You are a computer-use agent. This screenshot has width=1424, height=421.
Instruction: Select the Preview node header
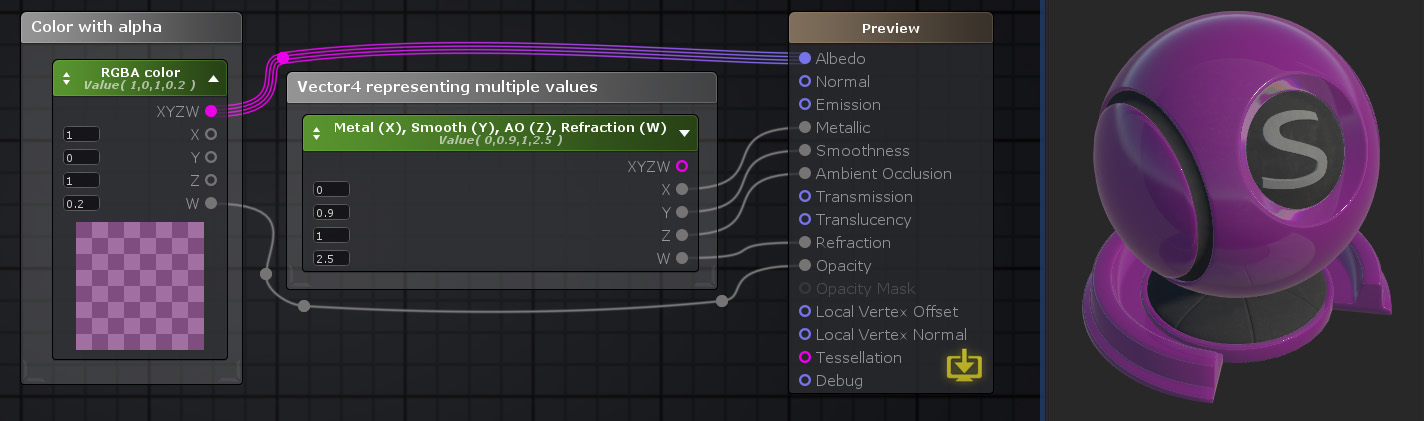point(891,28)
